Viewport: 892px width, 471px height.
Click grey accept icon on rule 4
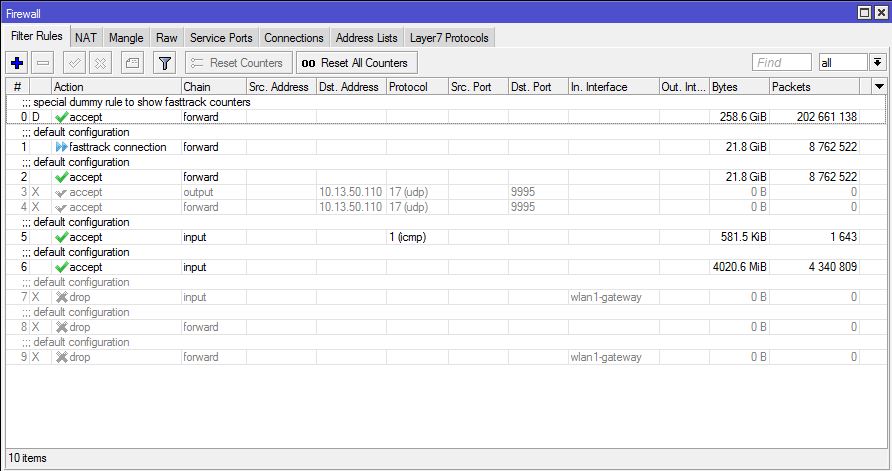61,207
